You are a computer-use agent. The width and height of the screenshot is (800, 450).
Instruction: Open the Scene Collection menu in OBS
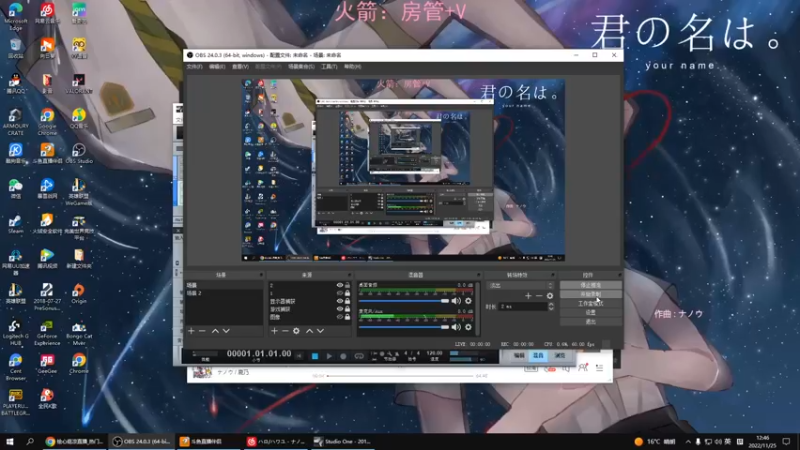coord(301,67)
